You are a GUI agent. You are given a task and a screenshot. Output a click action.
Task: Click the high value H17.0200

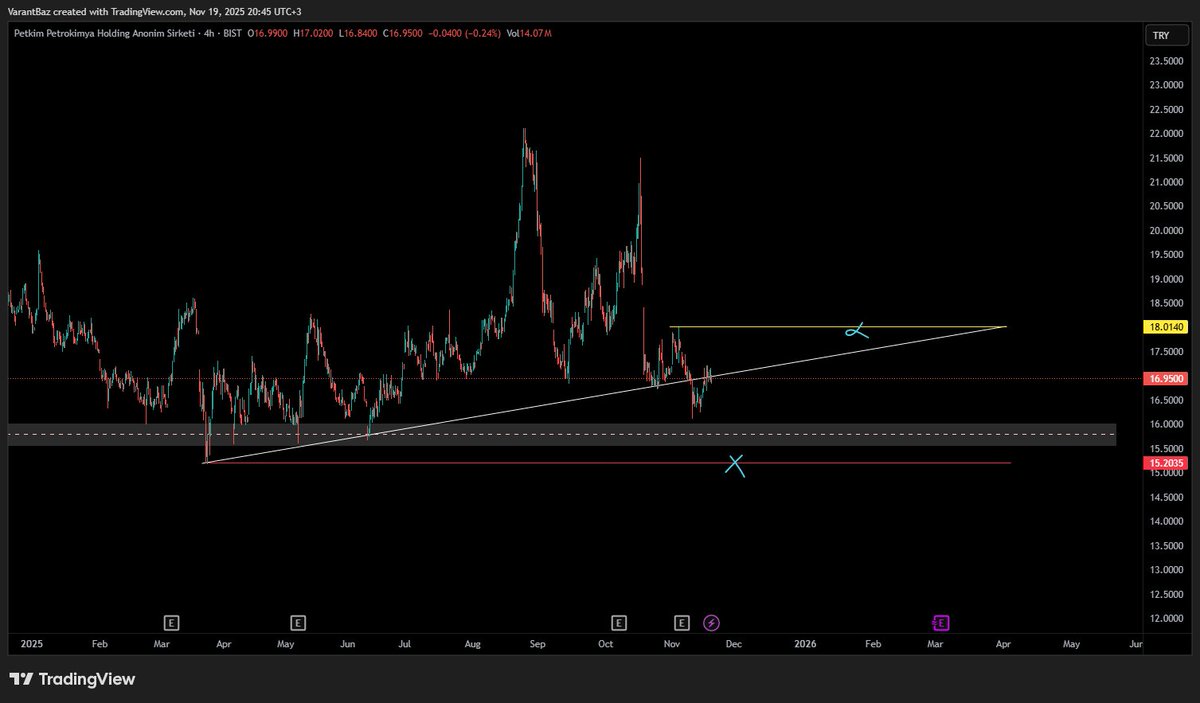pos(313,34)
